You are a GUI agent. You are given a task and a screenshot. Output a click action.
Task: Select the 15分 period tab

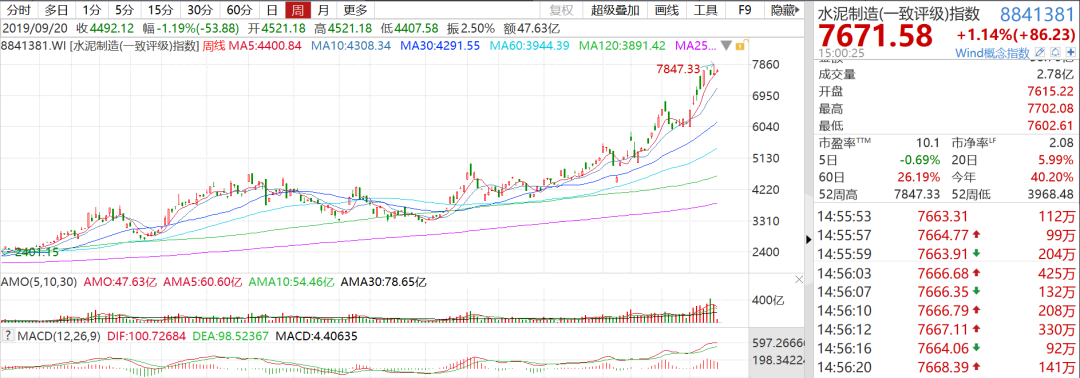(160, 10)
